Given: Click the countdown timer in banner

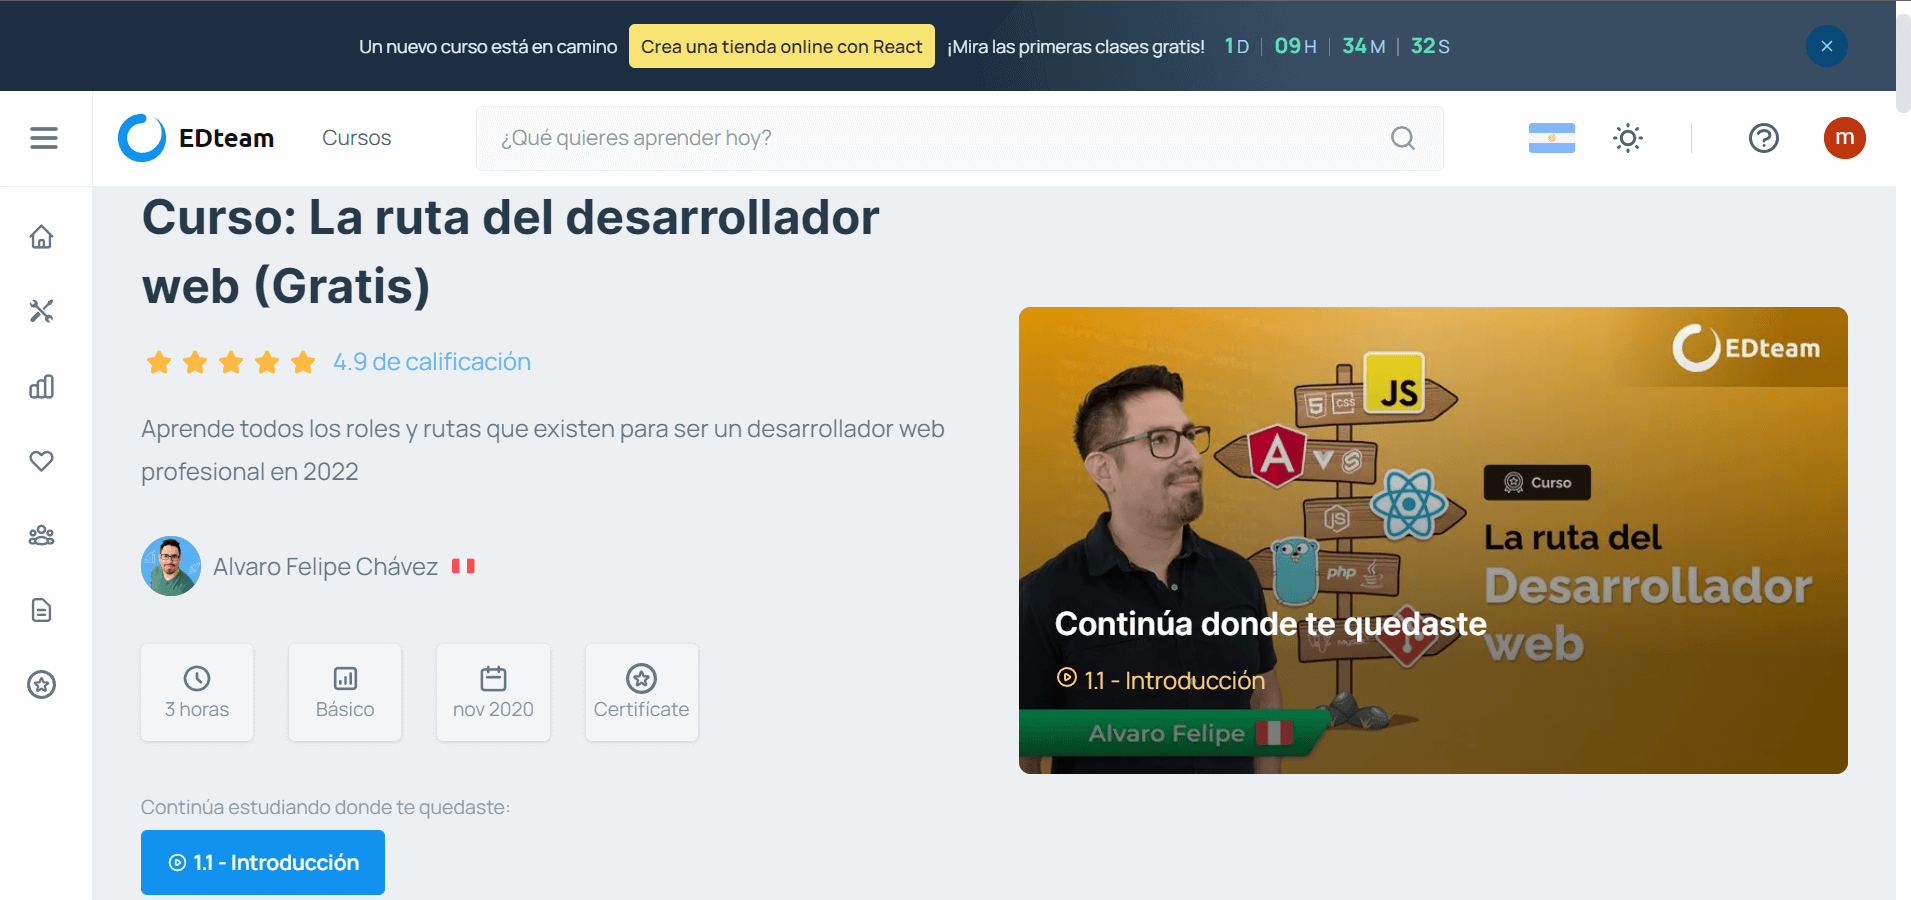Looking at the screenshot, I should pyautogui.click(x=1337, y=46).
